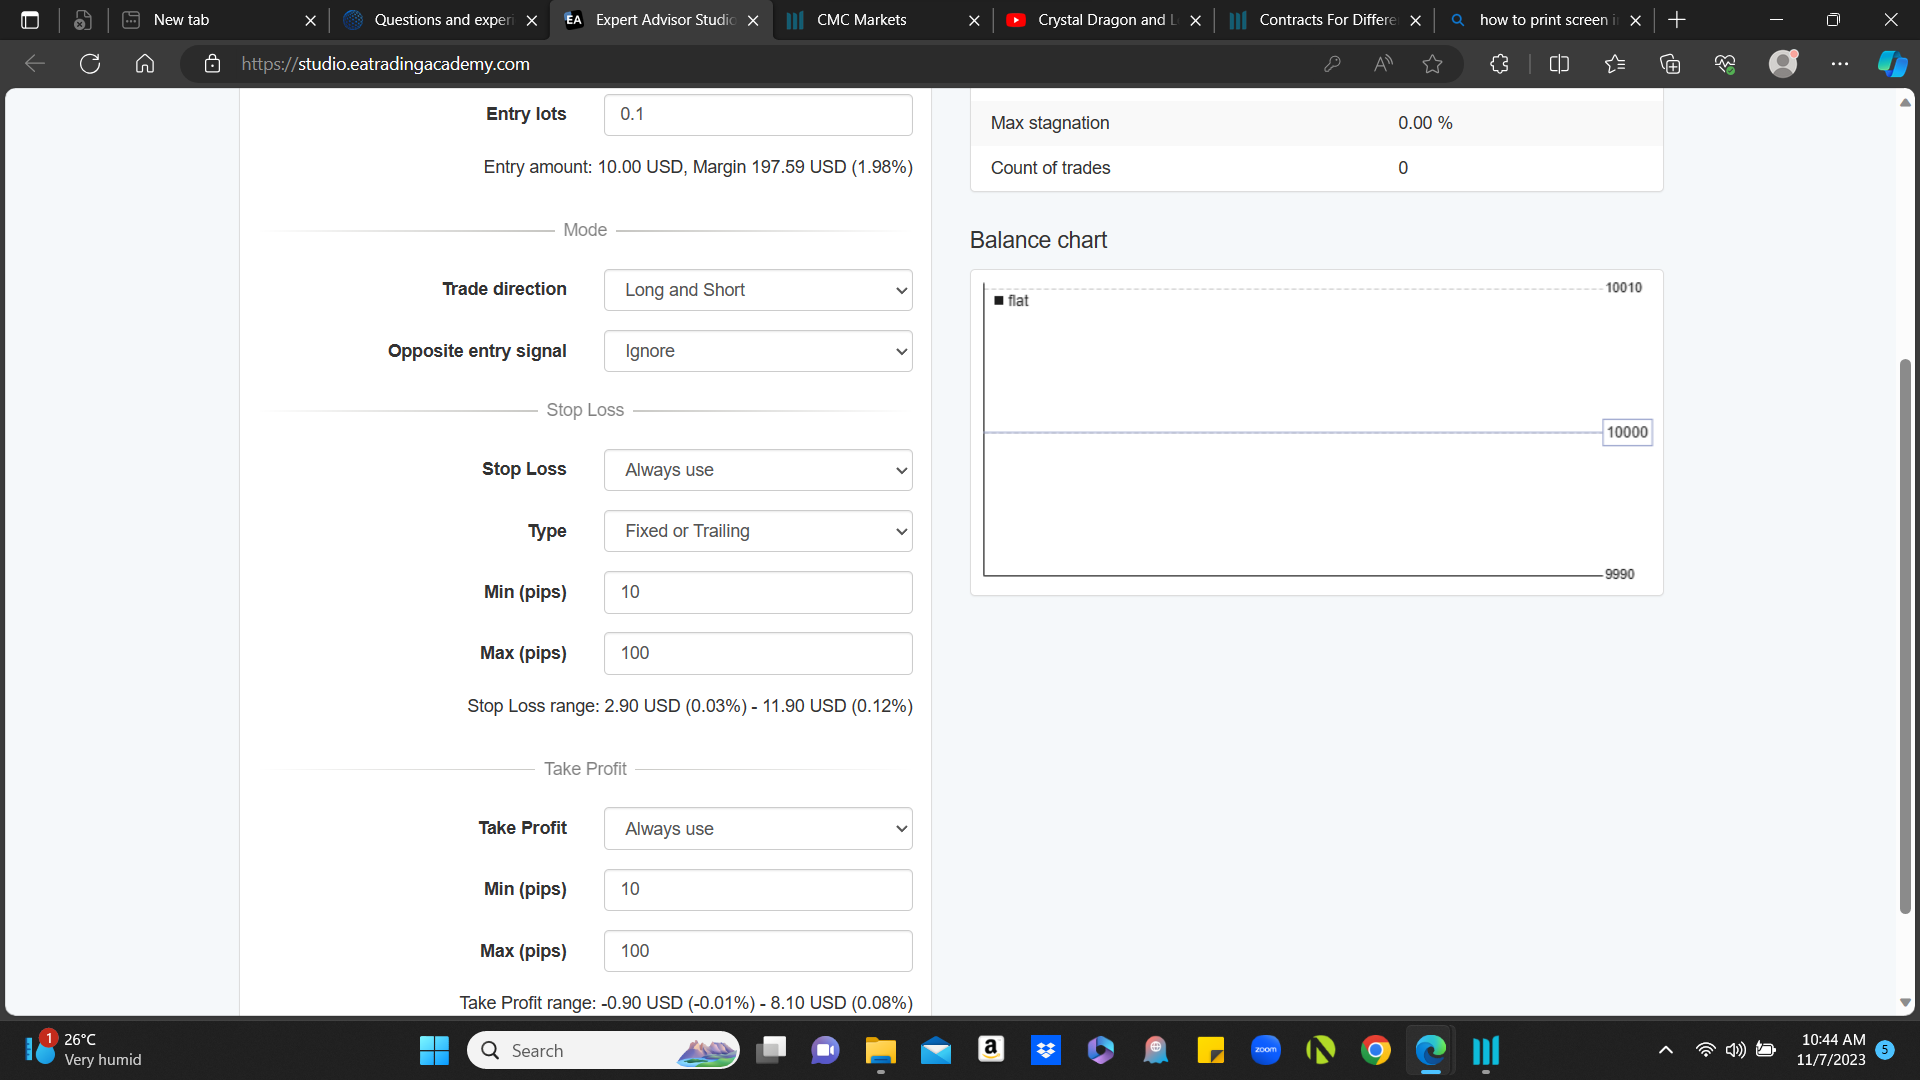Toggle the Split screen icon
Viewport: 1920px width, 1080px height.
[1559, 64]
